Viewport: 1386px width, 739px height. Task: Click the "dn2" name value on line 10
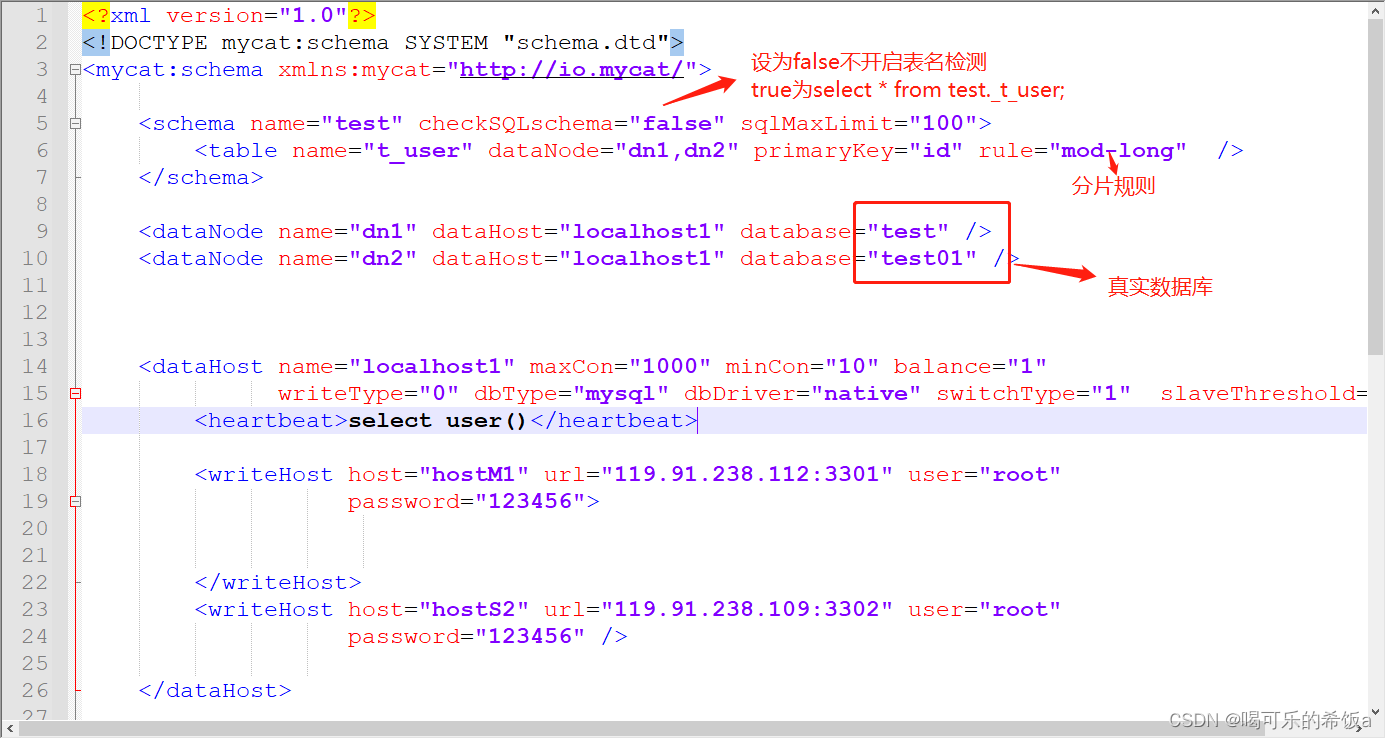(x=383, y=259)
